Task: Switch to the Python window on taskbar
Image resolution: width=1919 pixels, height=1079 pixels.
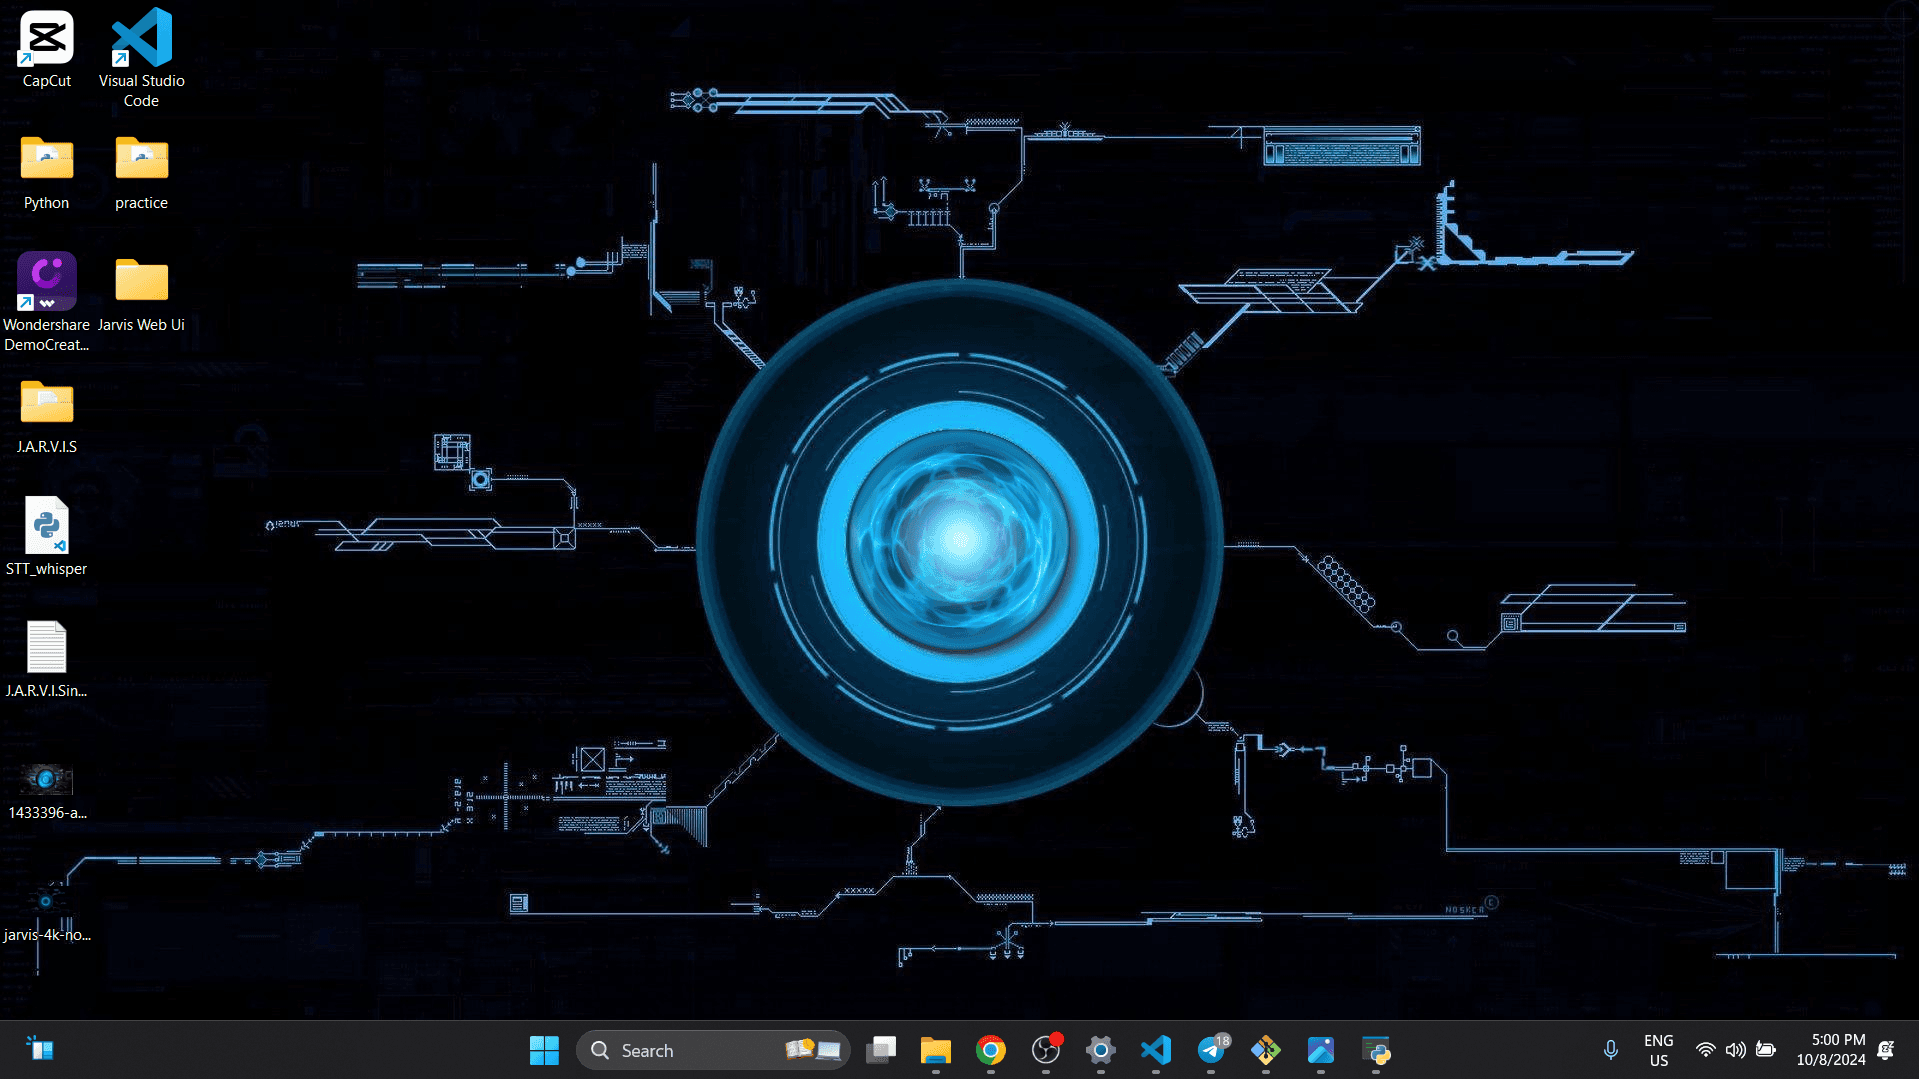Action: [x=1376, y=1050]
